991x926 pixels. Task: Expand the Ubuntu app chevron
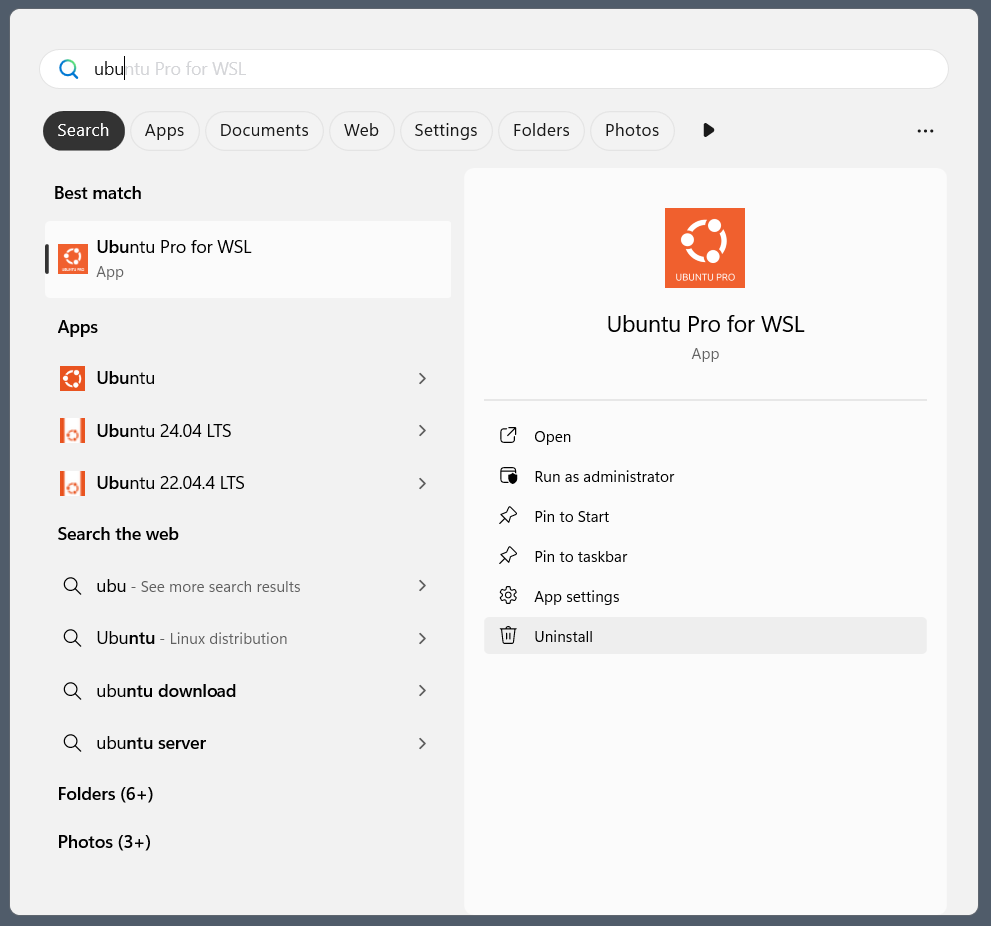[422, 379]
